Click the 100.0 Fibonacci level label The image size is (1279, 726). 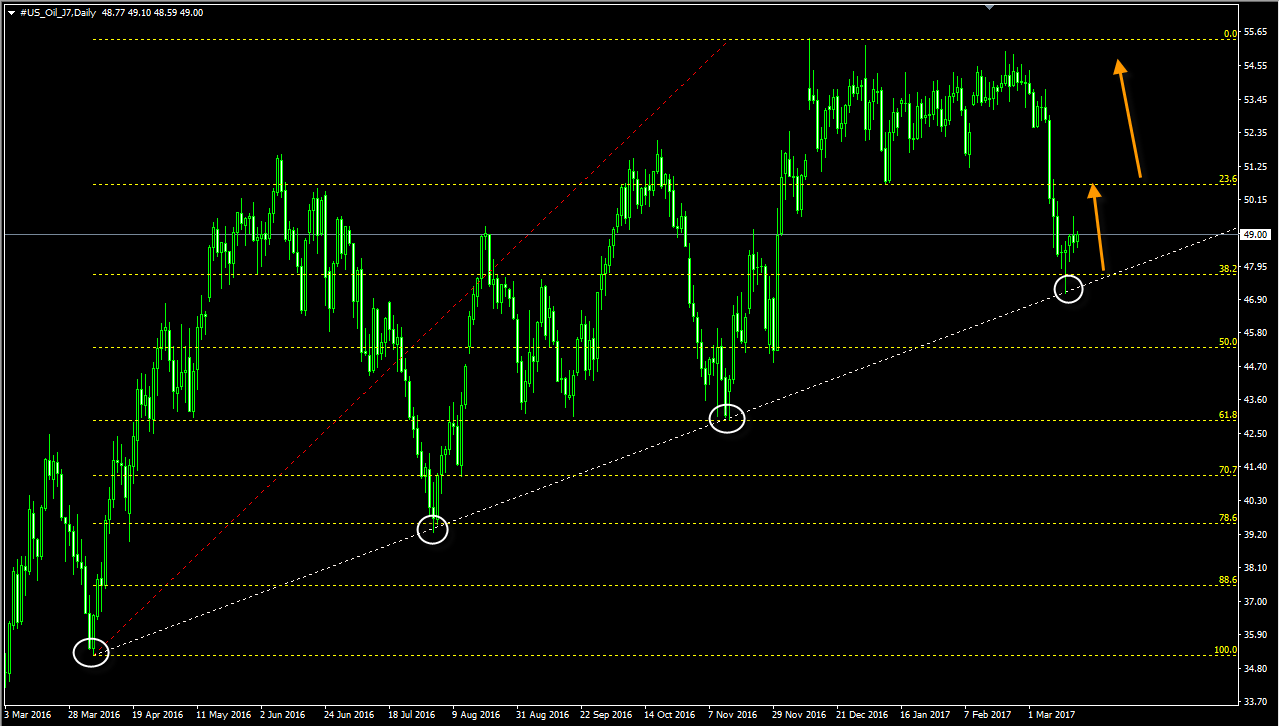tap(1226, 649)
